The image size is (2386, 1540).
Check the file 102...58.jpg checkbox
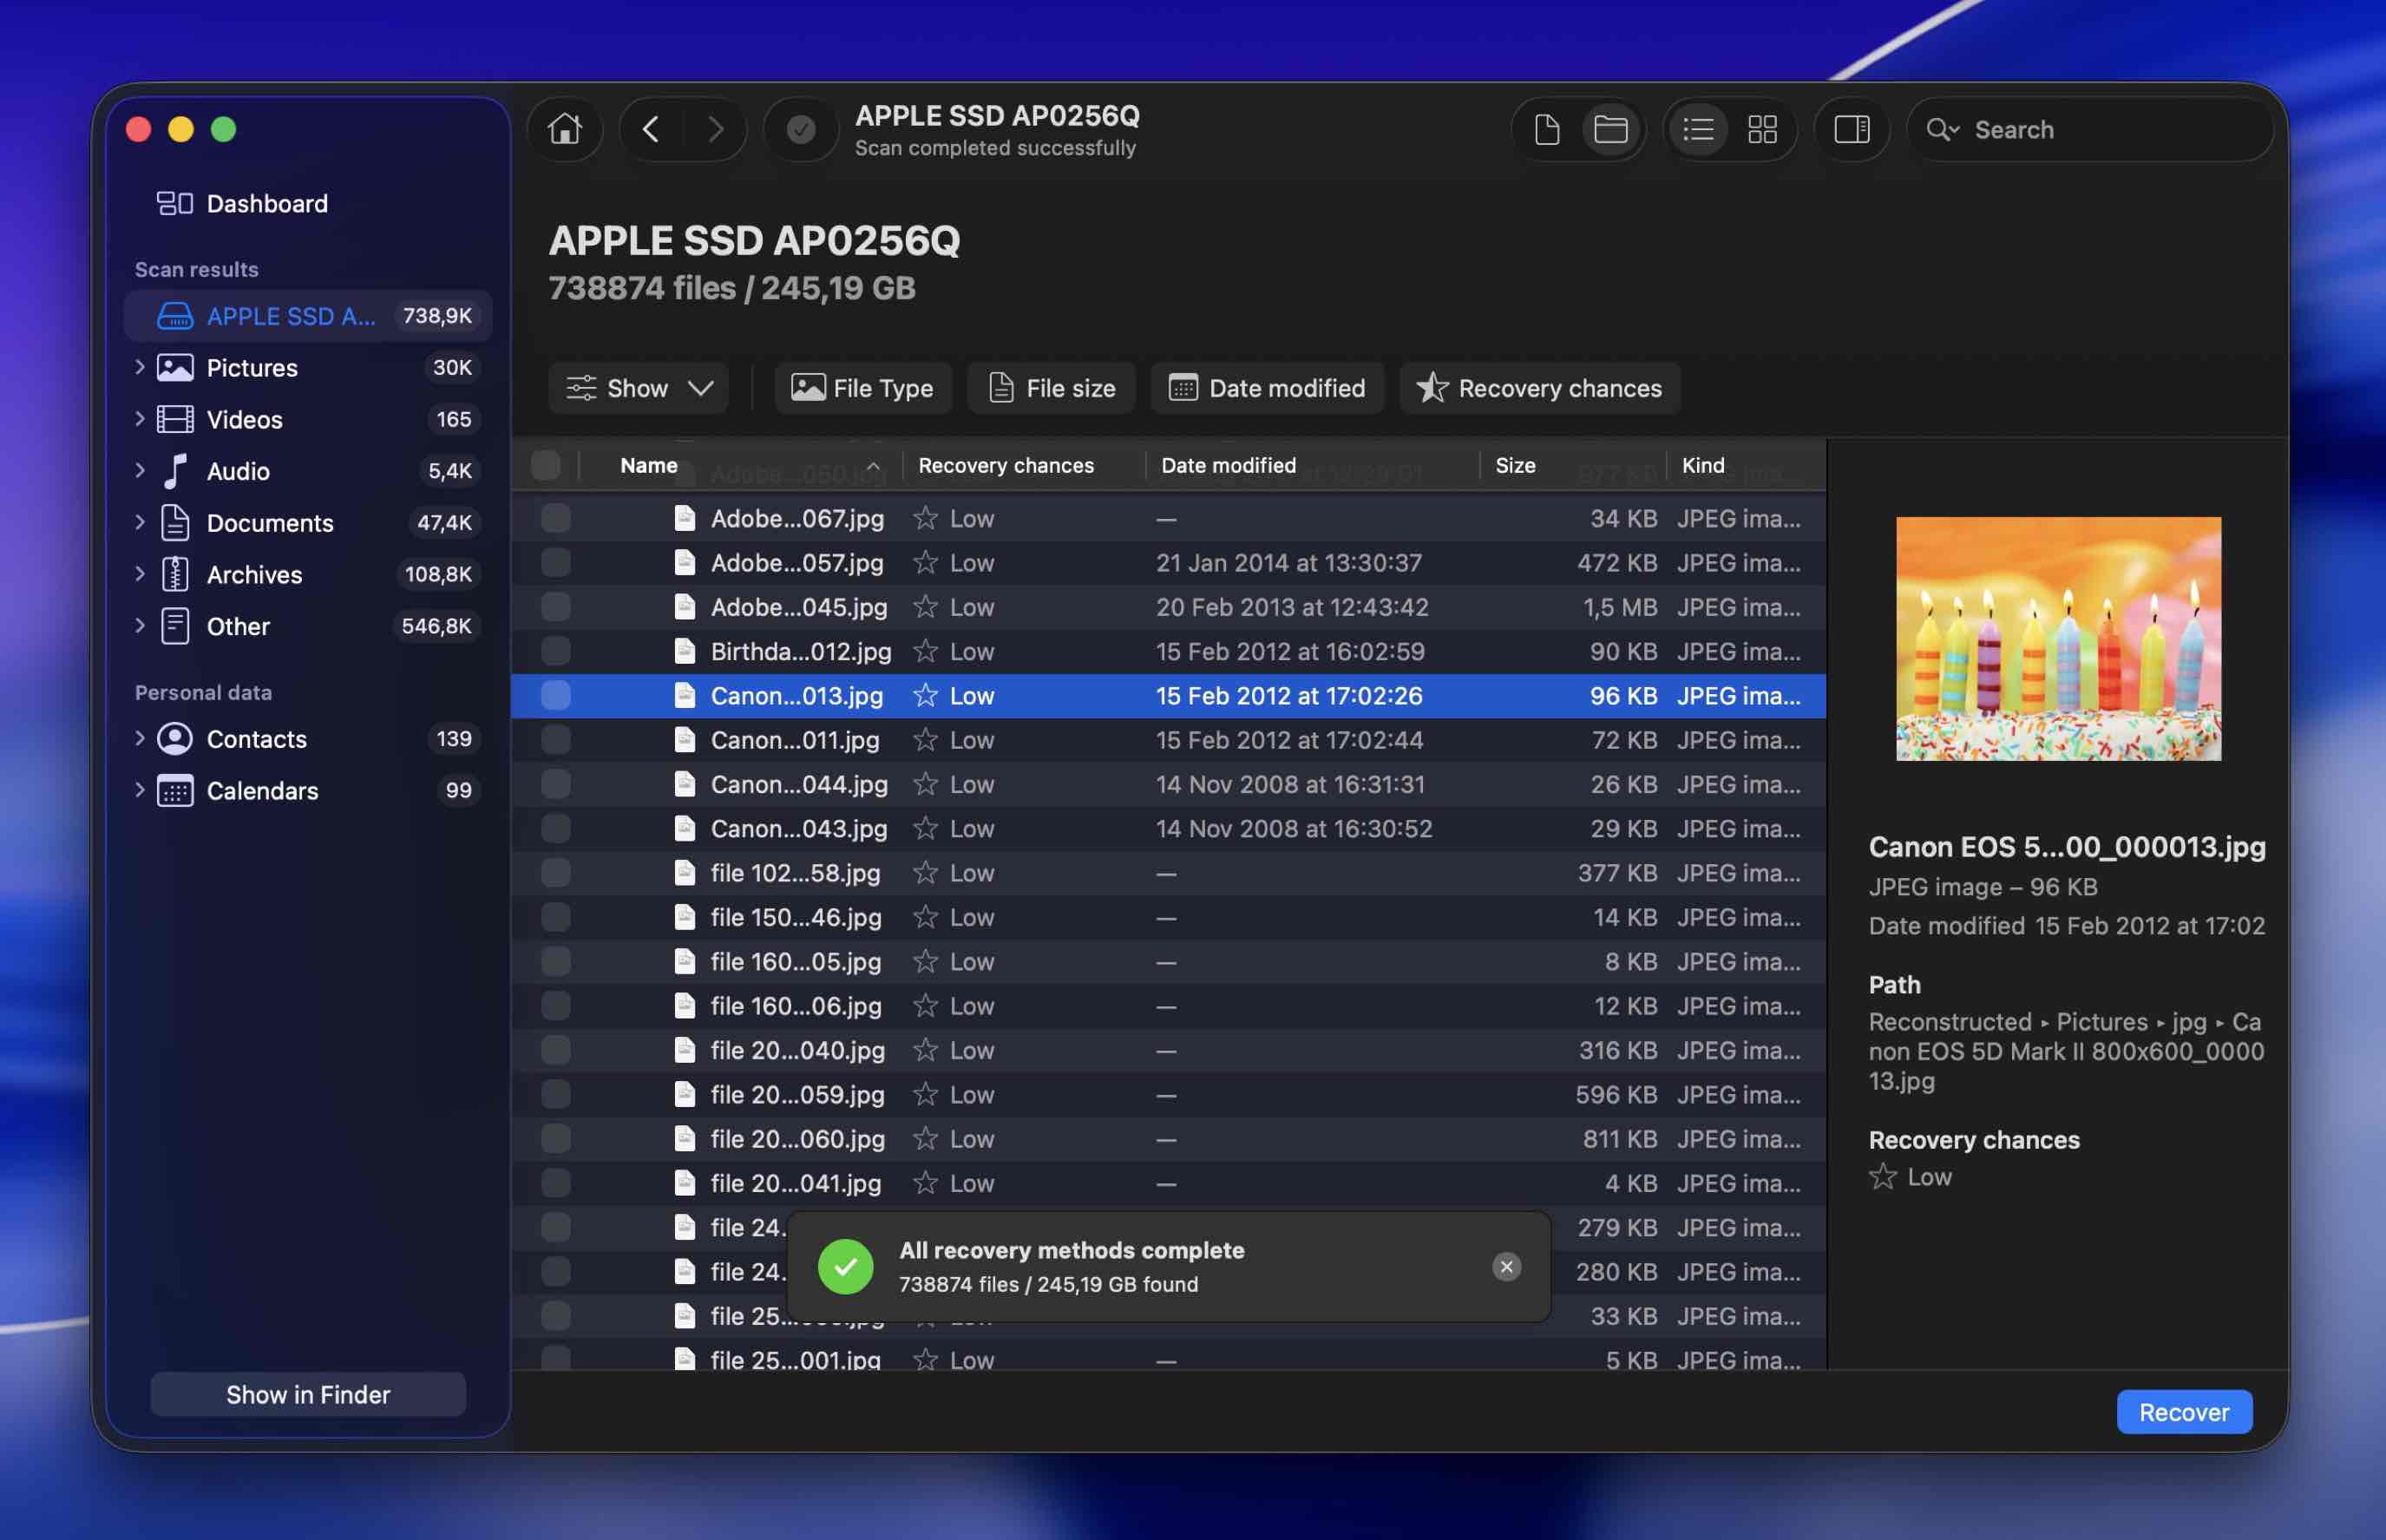click(x=556, y=873)
